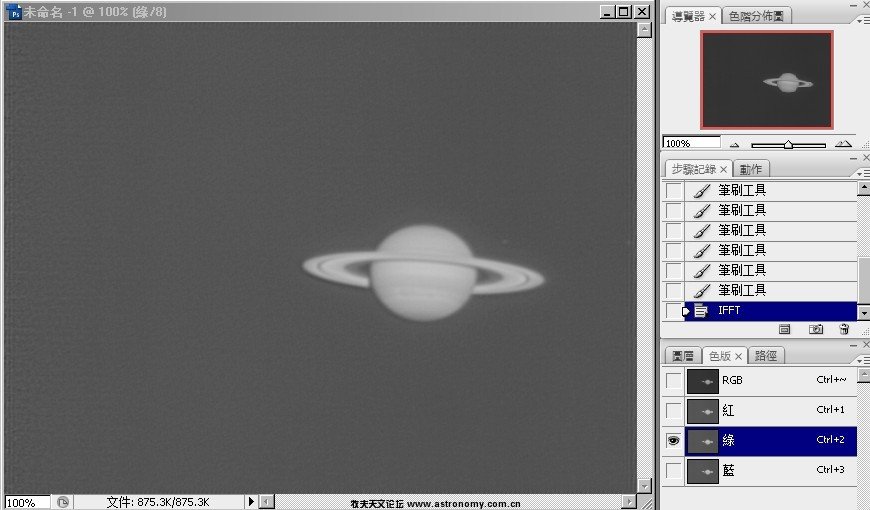Hide the 綠 green channel eye icon
This screenshot has width=870, height=510.
point(673,441)
